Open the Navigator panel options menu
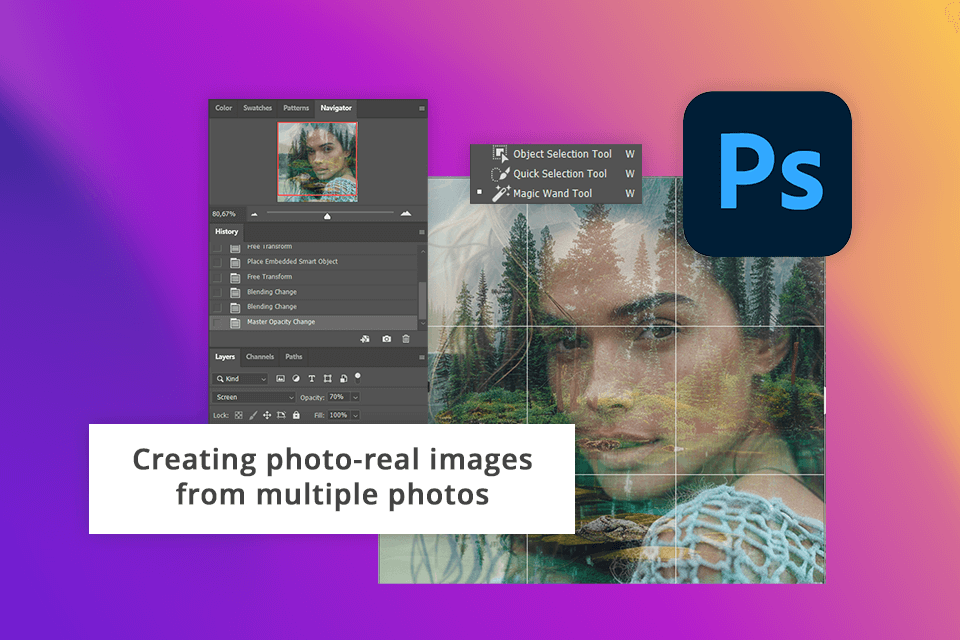This screenshot has height=640, width=960. (x=421, y=108)
